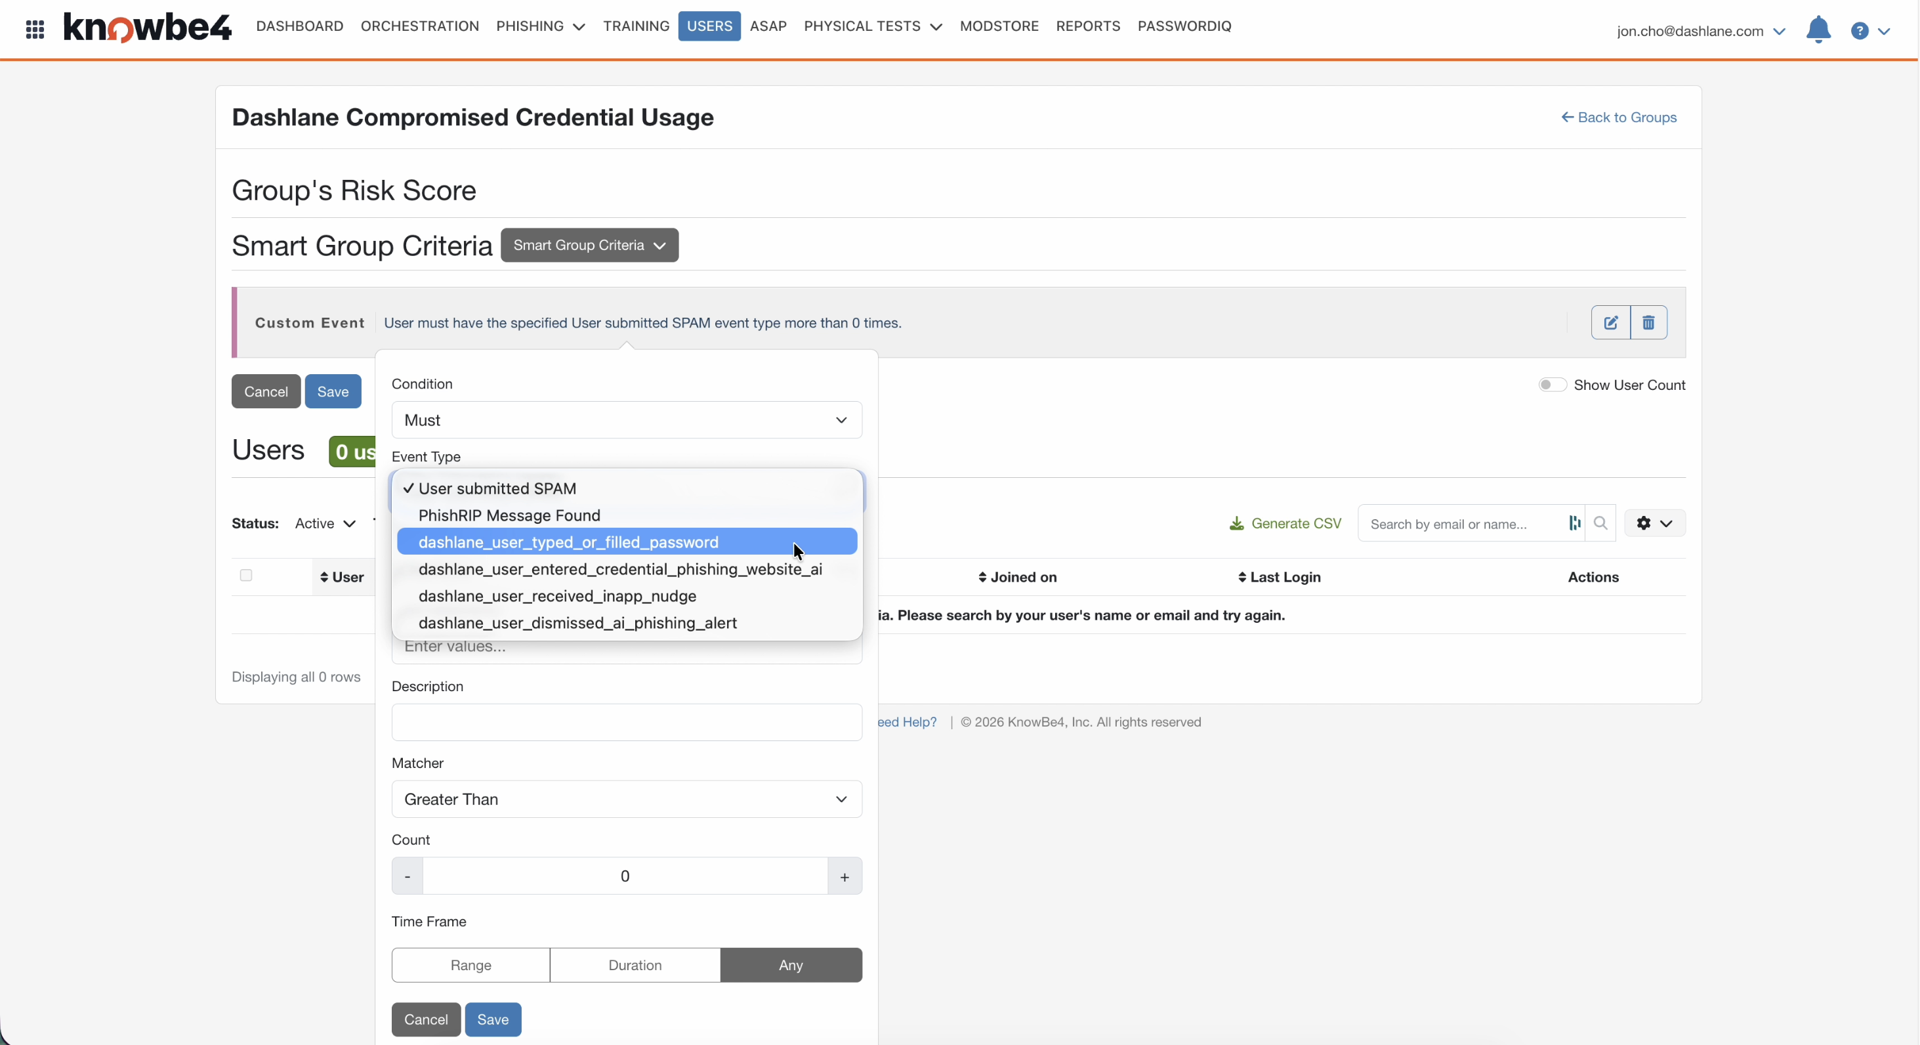Save the custom event popup form
1920x1045 pixels.
pos(493,1019)
